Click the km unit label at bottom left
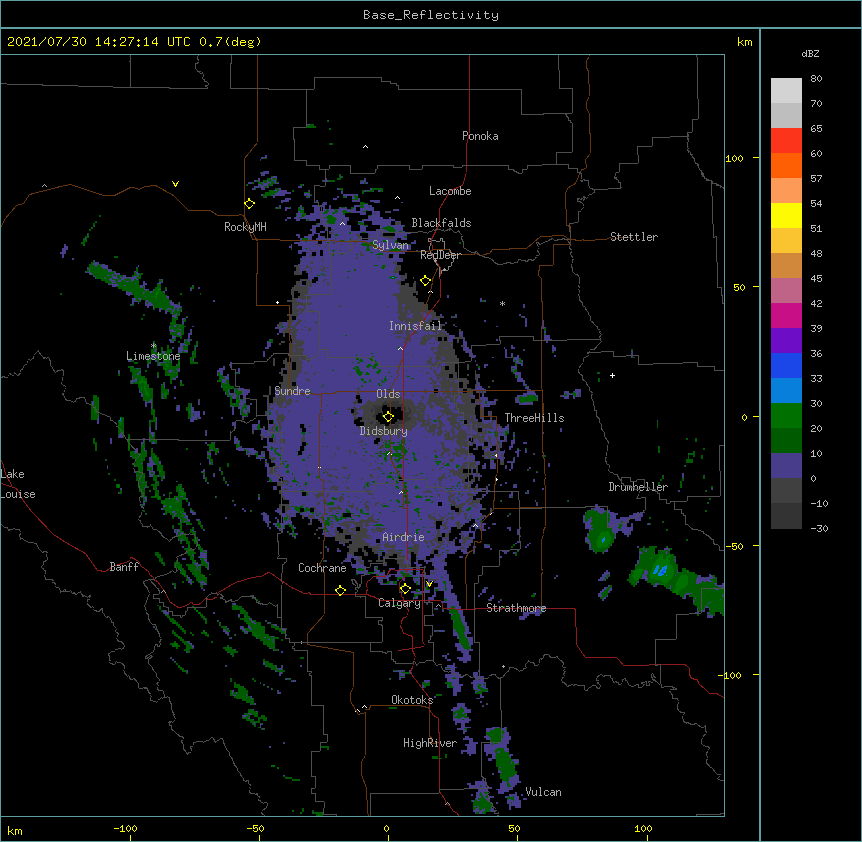Viewport: 862px width, 842px height. tap(15, 830)
